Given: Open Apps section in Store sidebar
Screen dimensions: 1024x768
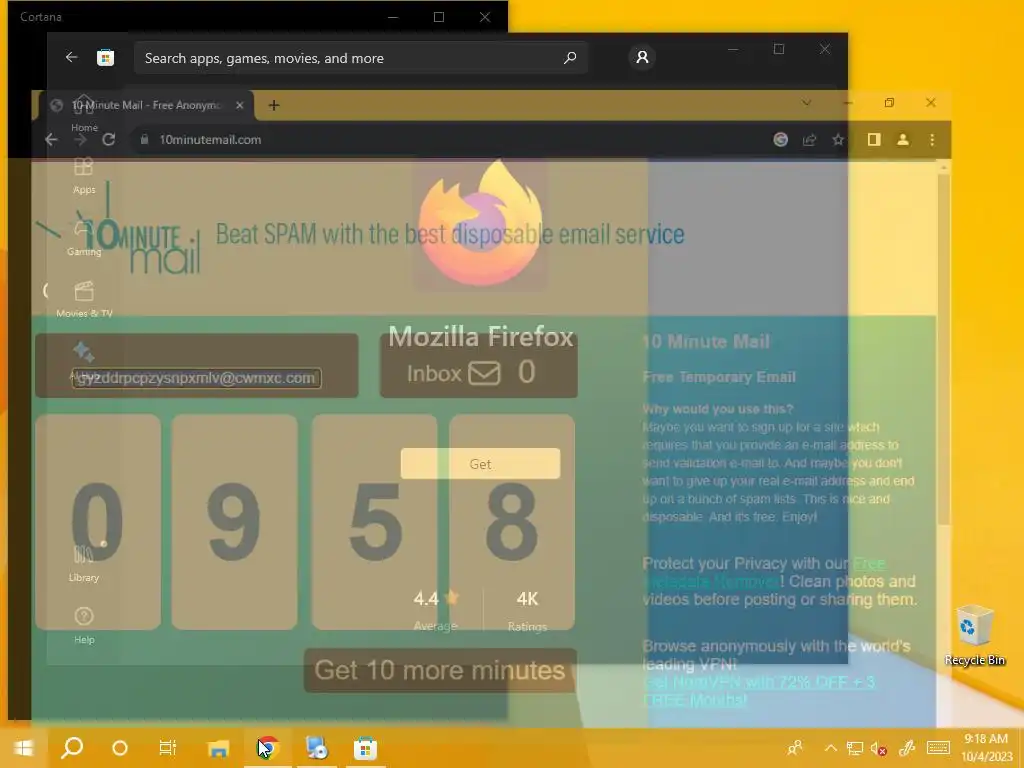Looking at the screenshot, I should pyautogui.click(x=84, y=175).
